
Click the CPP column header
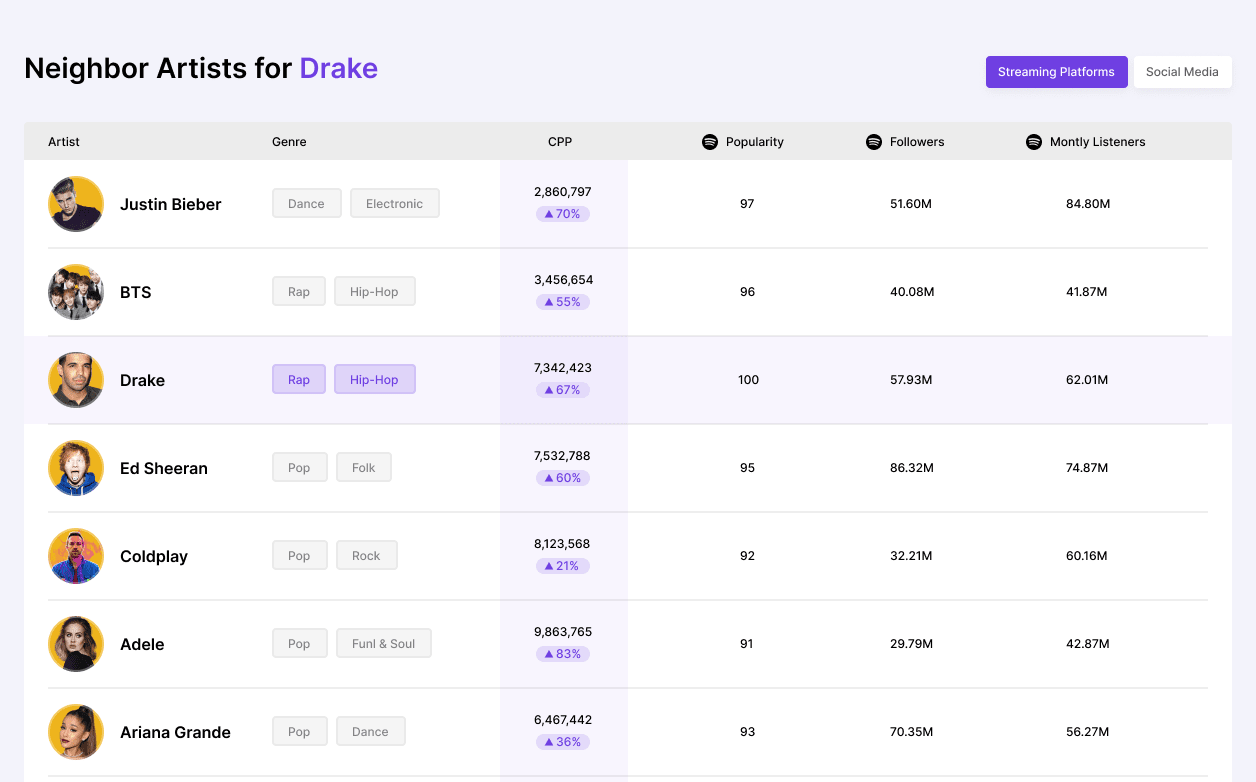pyautogui.click(x=560, y=142)
